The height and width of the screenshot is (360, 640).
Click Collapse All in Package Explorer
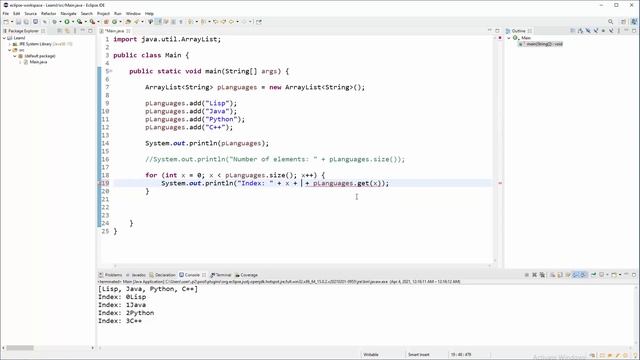(60, 31)
